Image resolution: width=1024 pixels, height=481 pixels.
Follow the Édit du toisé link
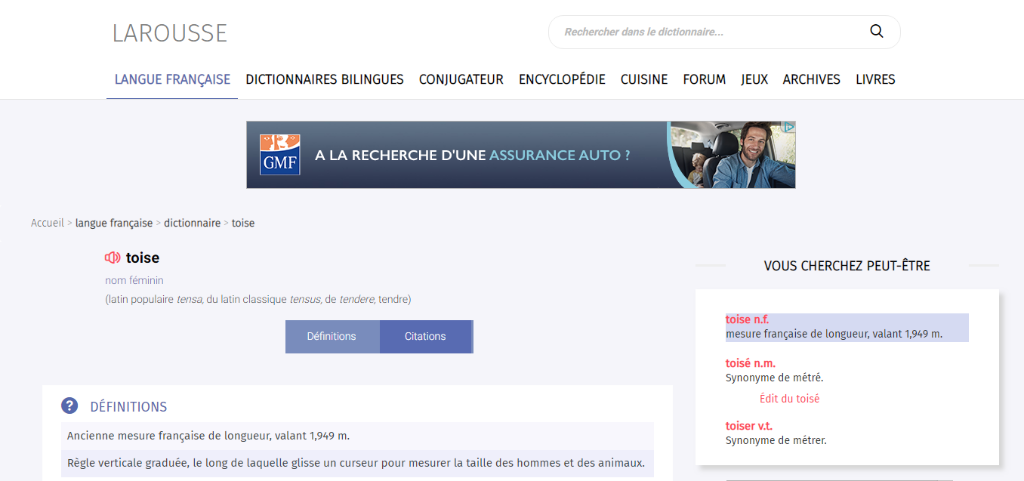tap(789, 399)
